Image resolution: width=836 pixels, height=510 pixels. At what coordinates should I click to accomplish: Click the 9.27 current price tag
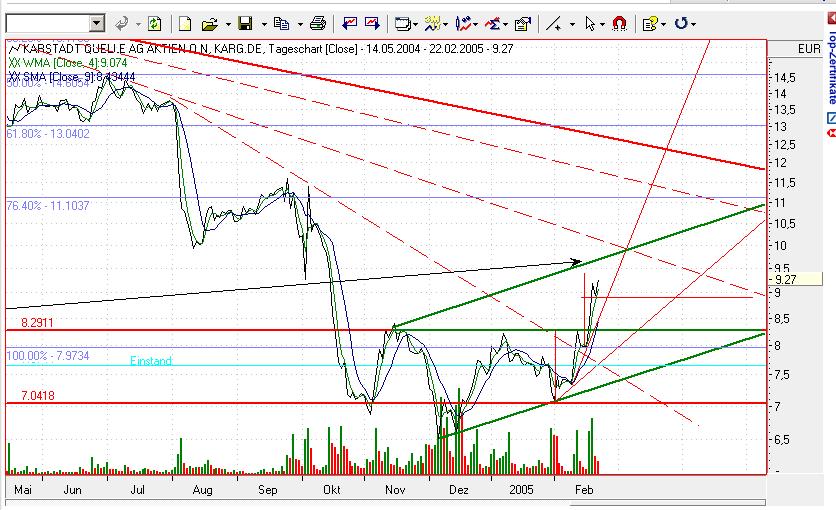click(795, 279)
